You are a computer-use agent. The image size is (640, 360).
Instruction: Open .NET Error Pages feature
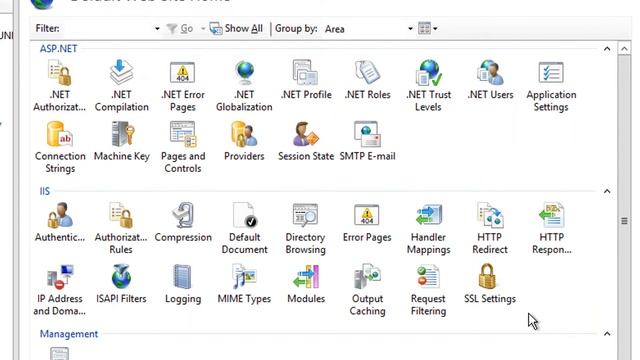point(182,86)
